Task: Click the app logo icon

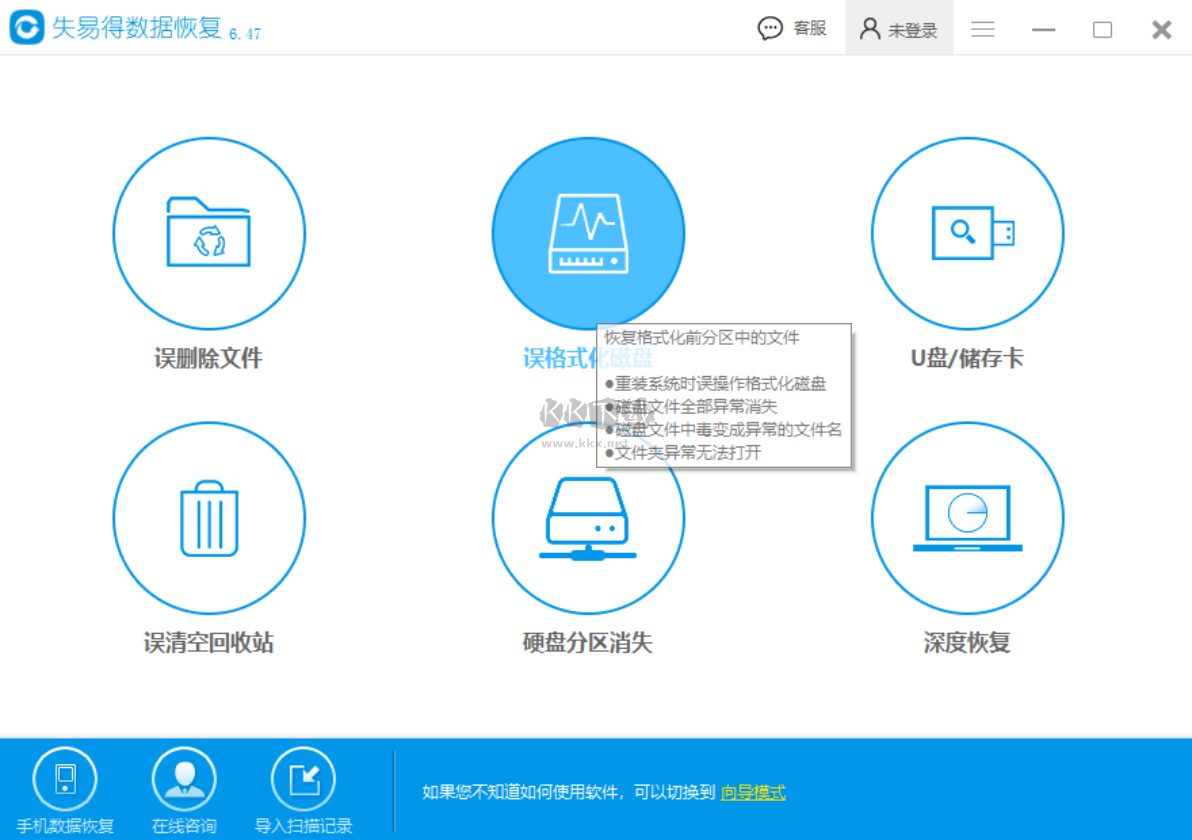Action: [x=27, y=27]
